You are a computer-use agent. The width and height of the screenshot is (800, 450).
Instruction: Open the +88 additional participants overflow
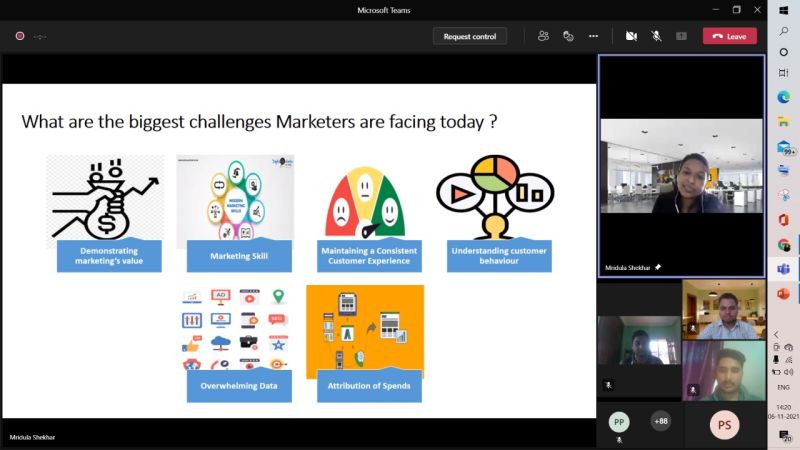(660, 421)
